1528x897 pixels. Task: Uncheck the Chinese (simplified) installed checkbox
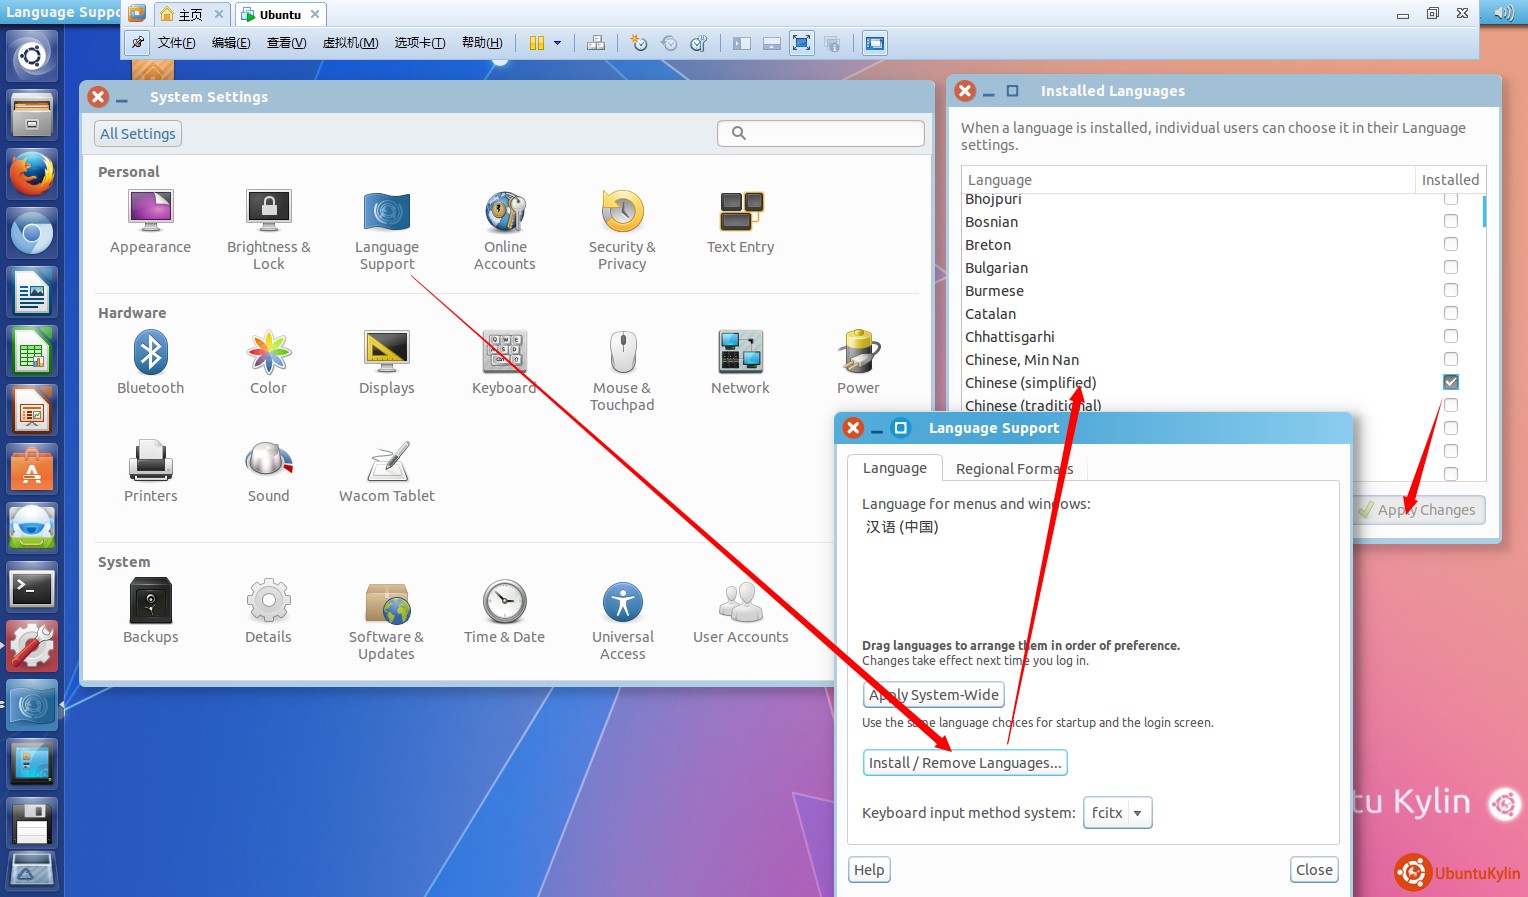[x=1450, y=382]
